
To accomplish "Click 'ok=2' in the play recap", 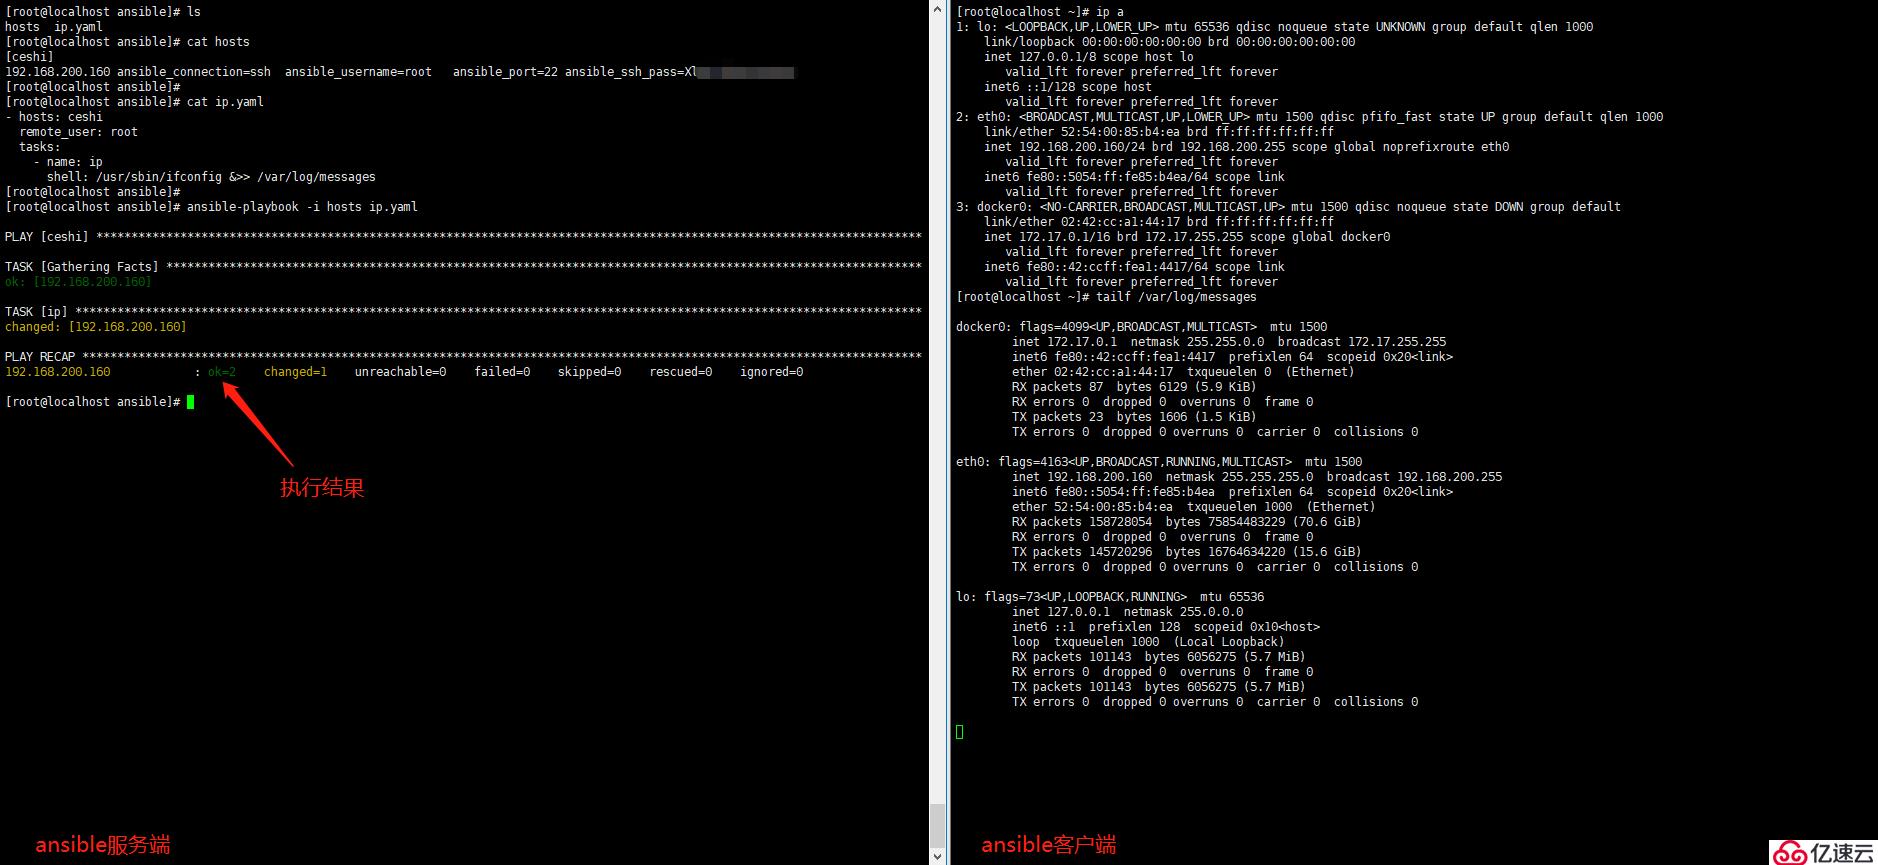I will (222, 372).
